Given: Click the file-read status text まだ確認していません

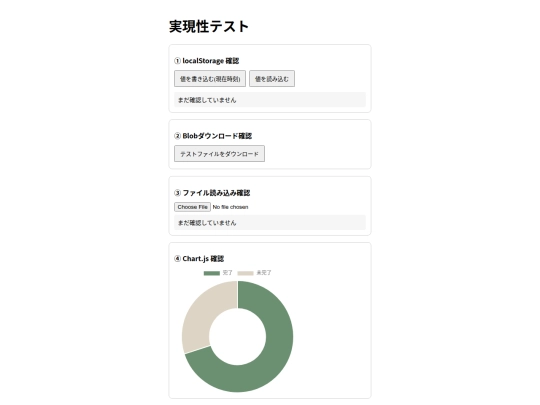Looking at the screenshot, I should (207, 223).
